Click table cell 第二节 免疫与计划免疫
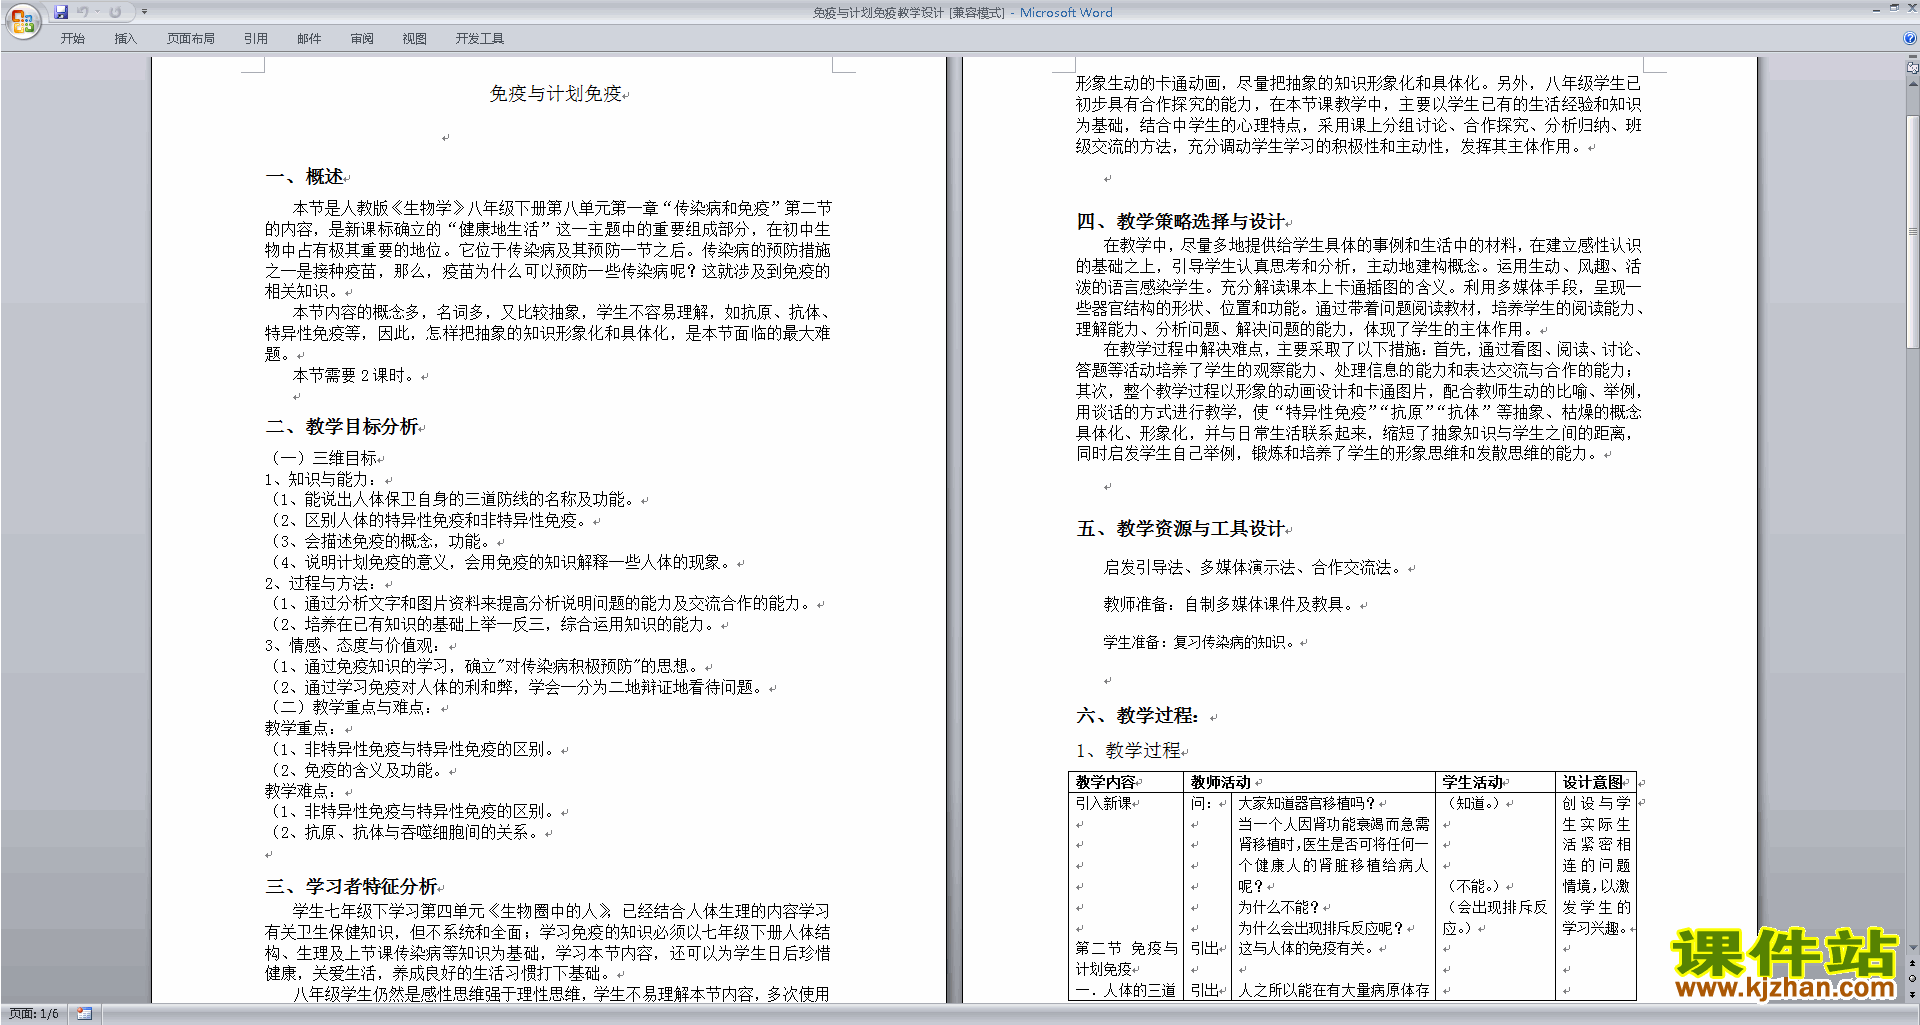This screenshot has height=1025, width=1920. [x=1126, y=958]
